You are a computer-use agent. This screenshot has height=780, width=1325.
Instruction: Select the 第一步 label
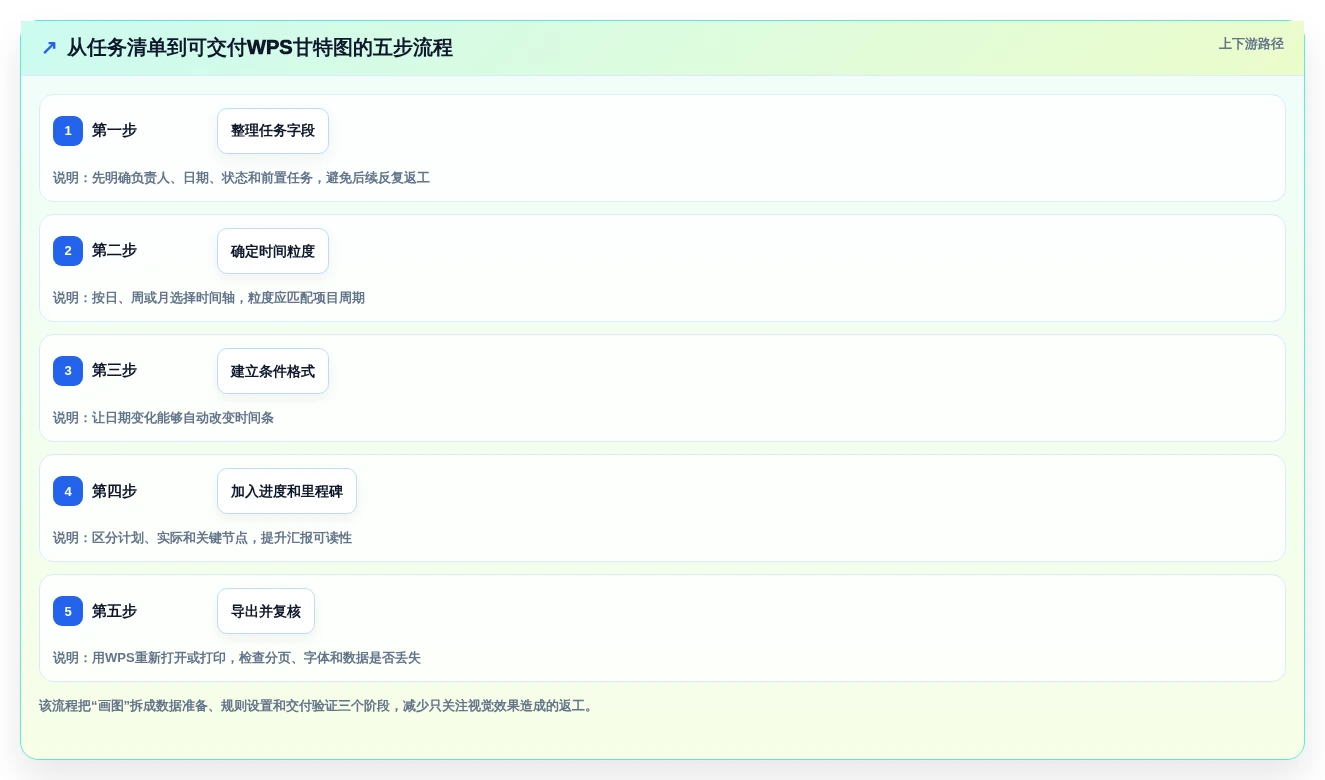(114, 131)
